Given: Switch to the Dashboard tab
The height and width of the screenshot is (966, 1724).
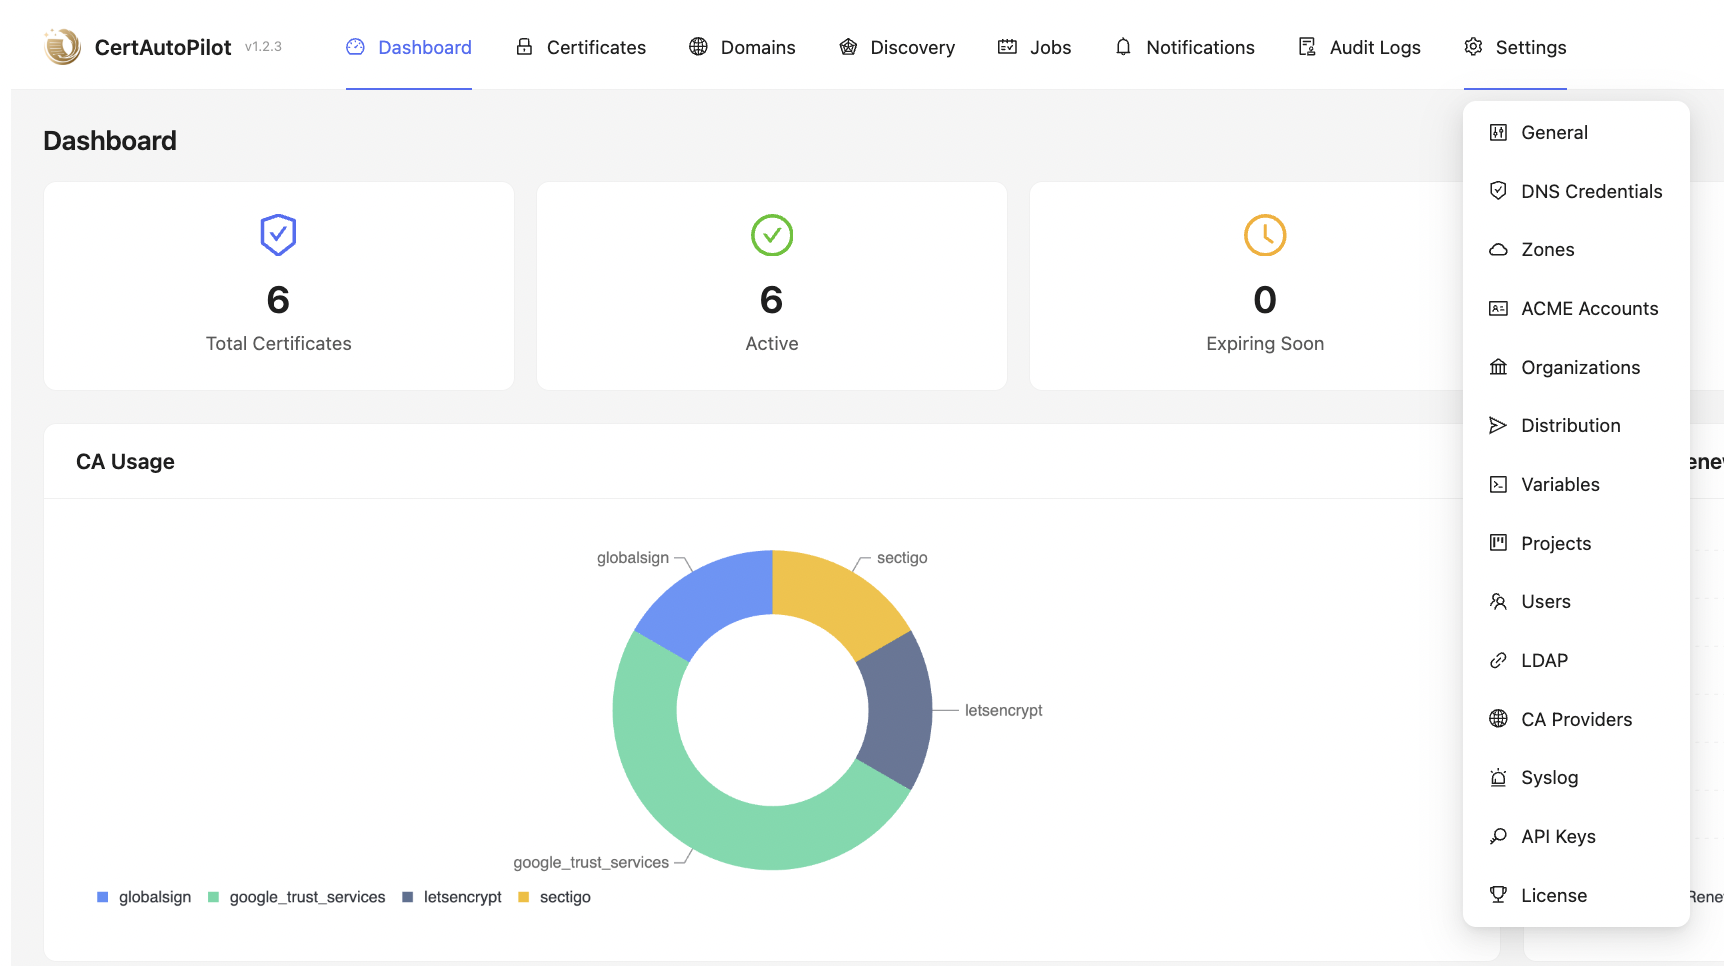Looking at the screenshot, I should point(408,47).
